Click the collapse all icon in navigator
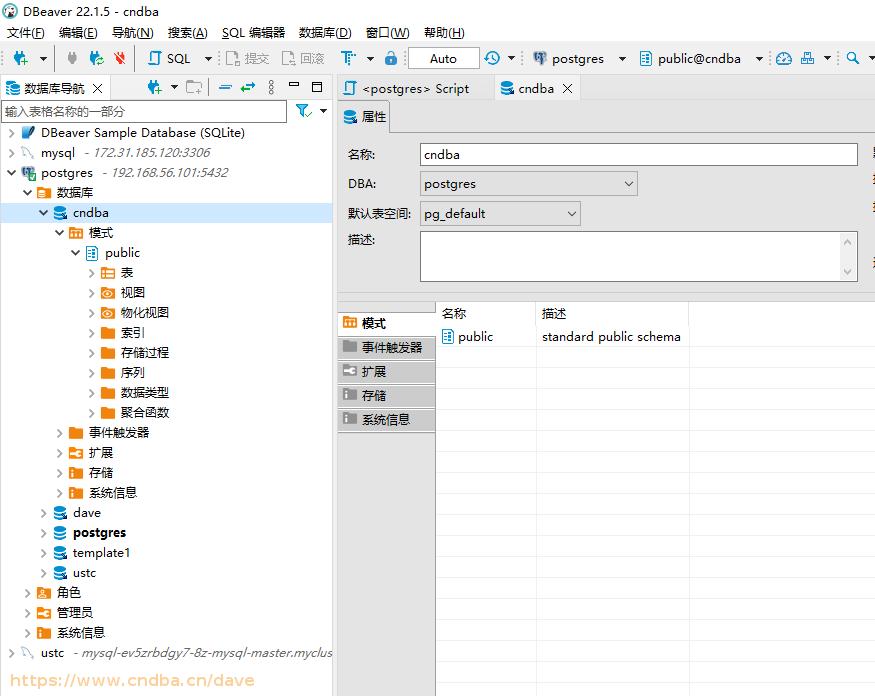The height and width of the screenshot is (696, 875). tap(225, 87)
